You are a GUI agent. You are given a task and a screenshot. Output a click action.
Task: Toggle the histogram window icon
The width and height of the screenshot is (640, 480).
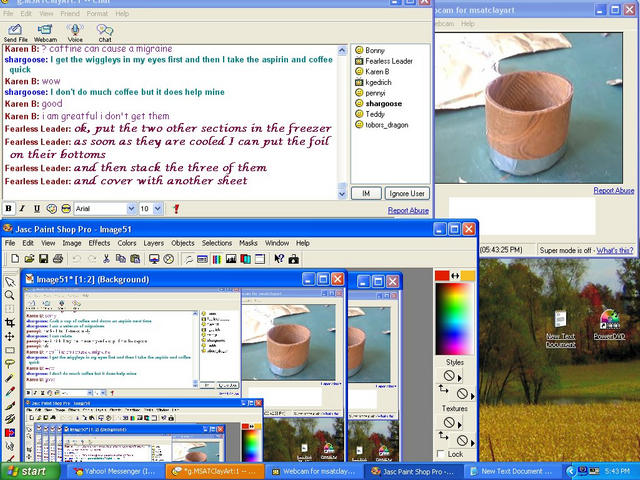click(231, 259)
